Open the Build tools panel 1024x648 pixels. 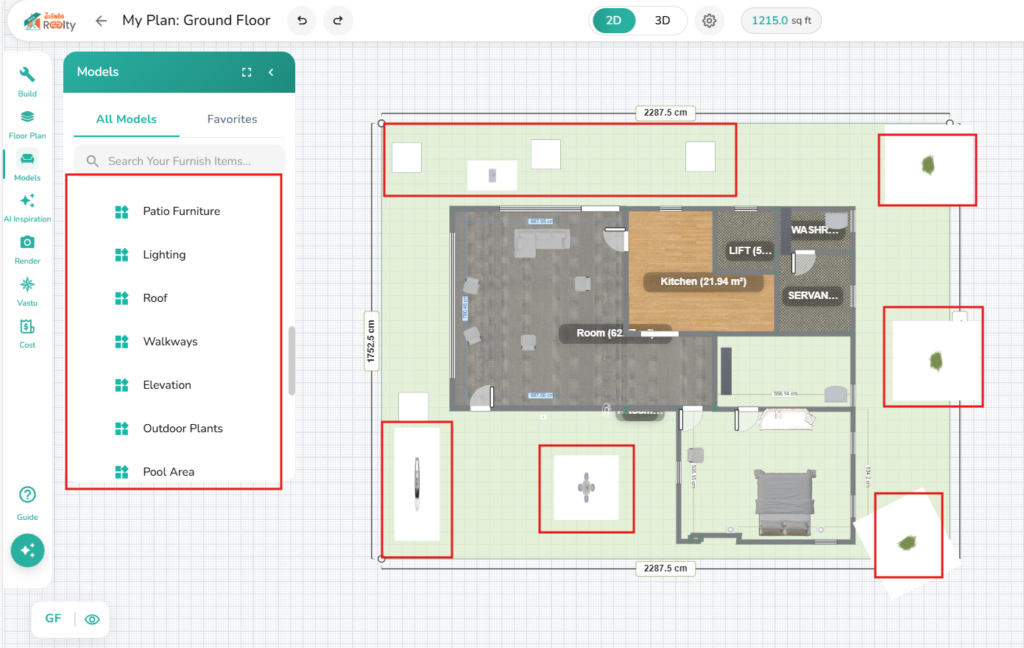point(27,81)
